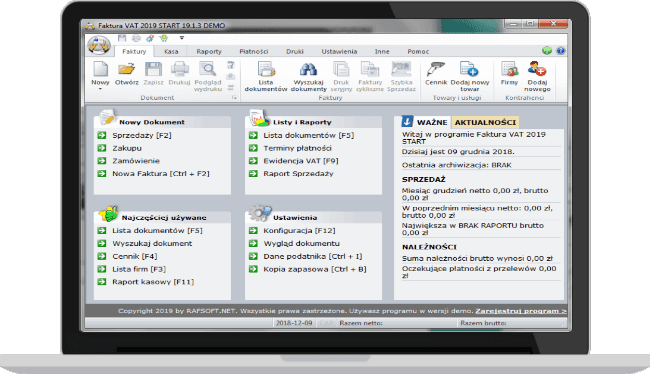
Task: Click Zarejestruj program link
Action: (x=521, y=311)
